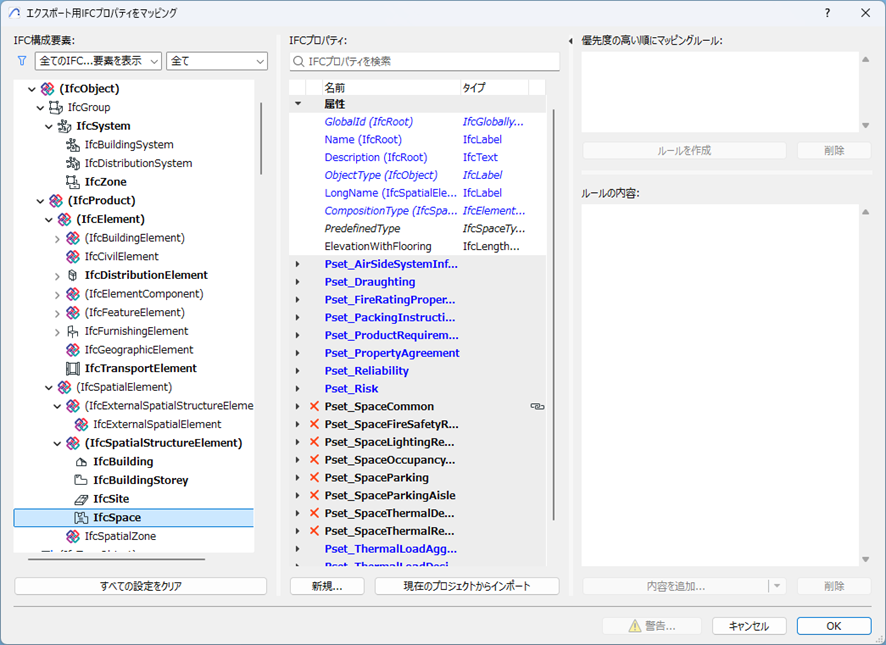Click the IfcCivilElement icon

point(73,256)
